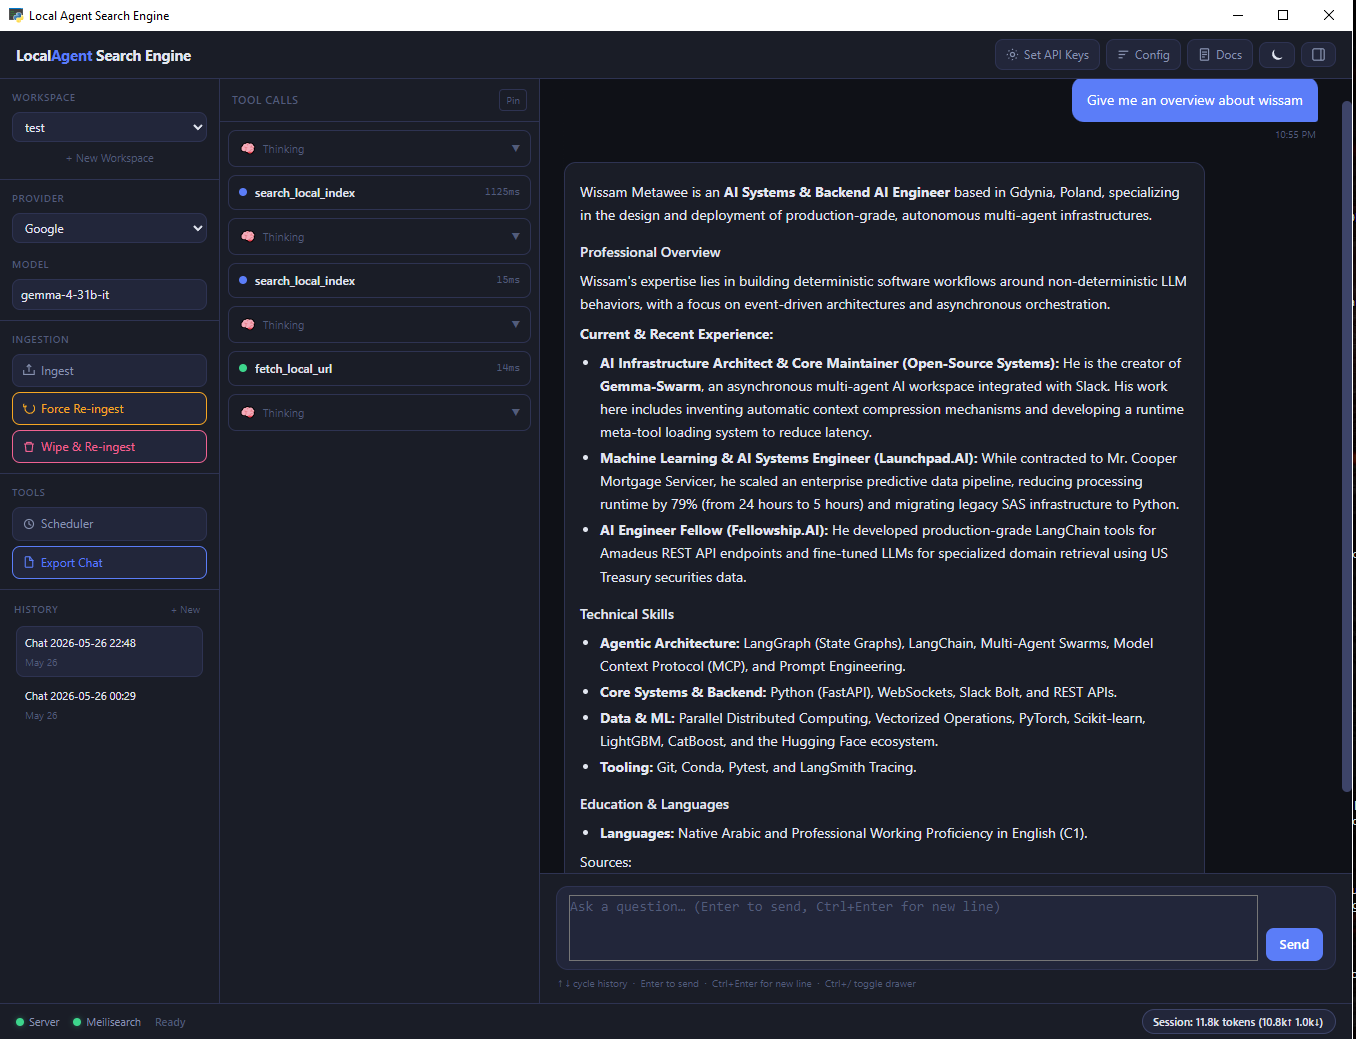
Task: Click the Professional Overview heading
Action: (650, 252)
